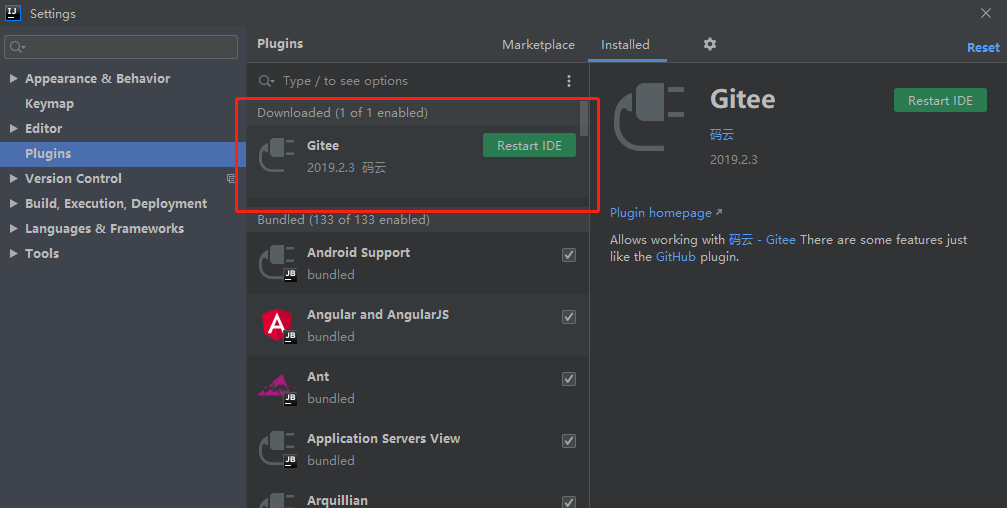Click the Application Servers View plugin icon
The image size is (1007, 508).
[277, 449]
